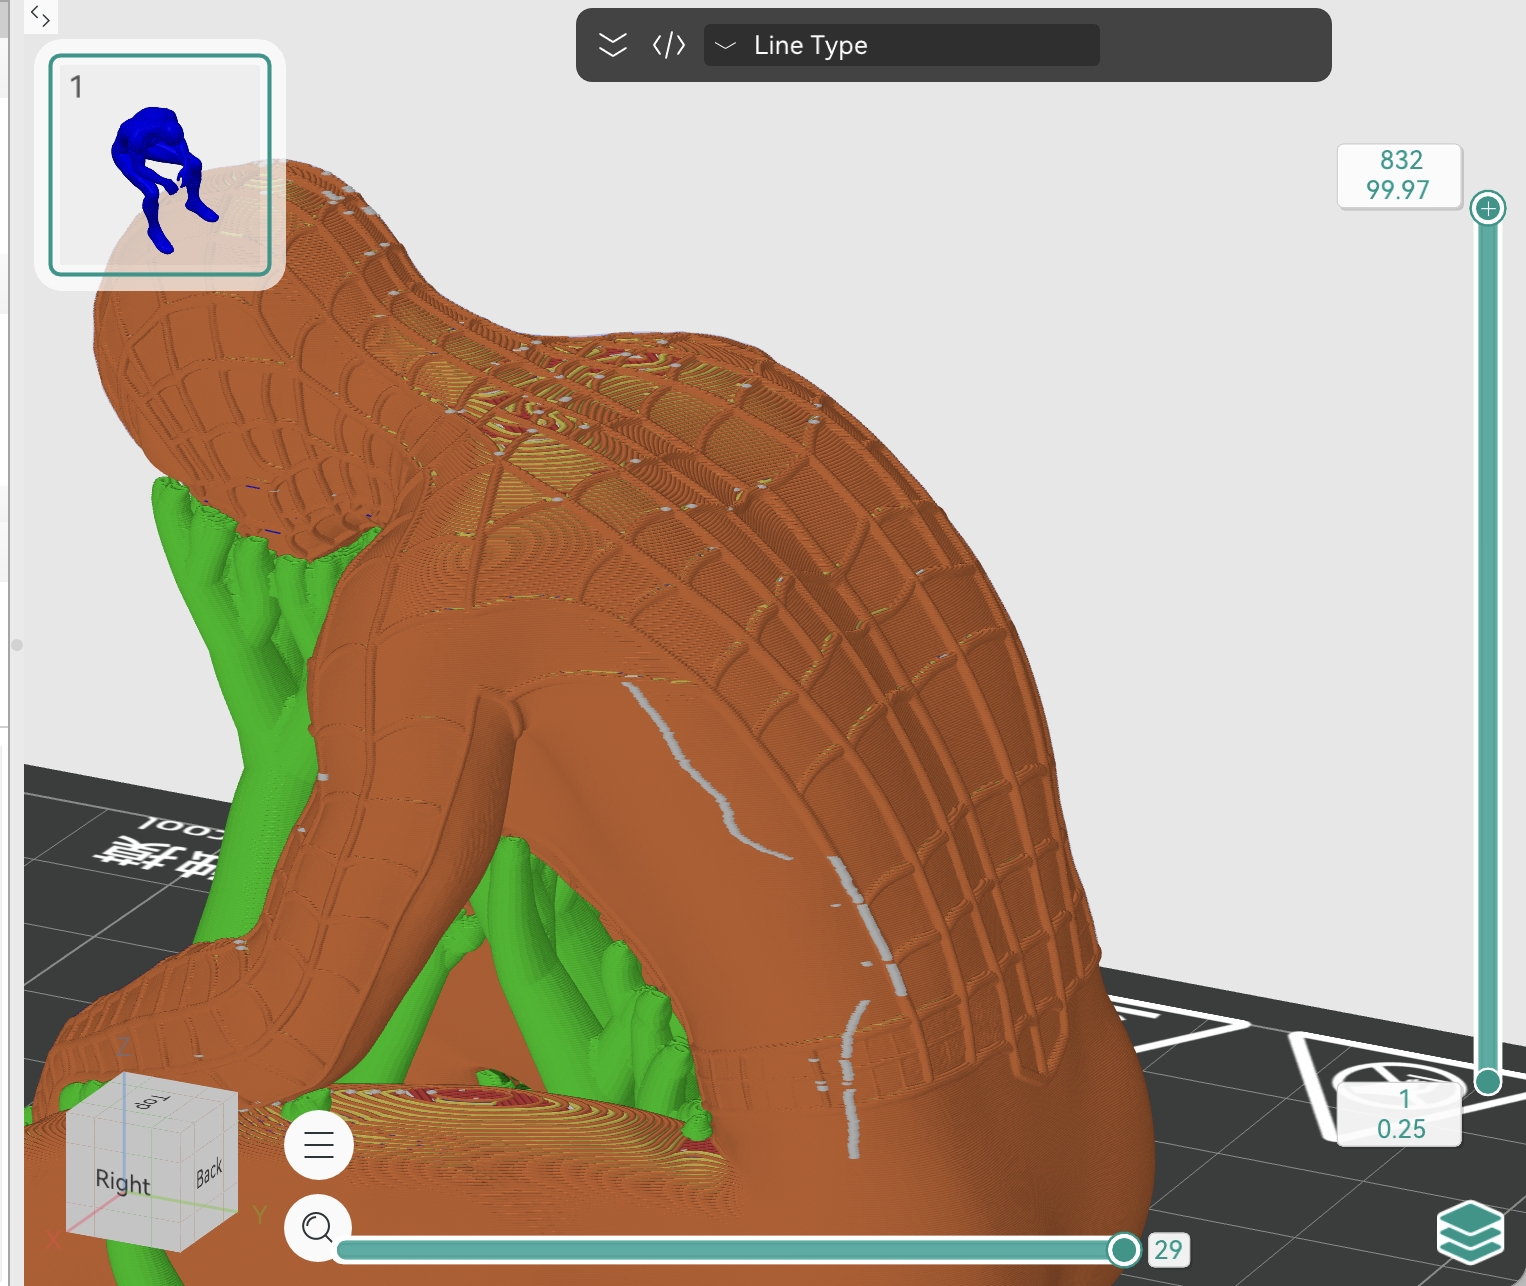Select the plate 1 thumbnail

point(160,165)
